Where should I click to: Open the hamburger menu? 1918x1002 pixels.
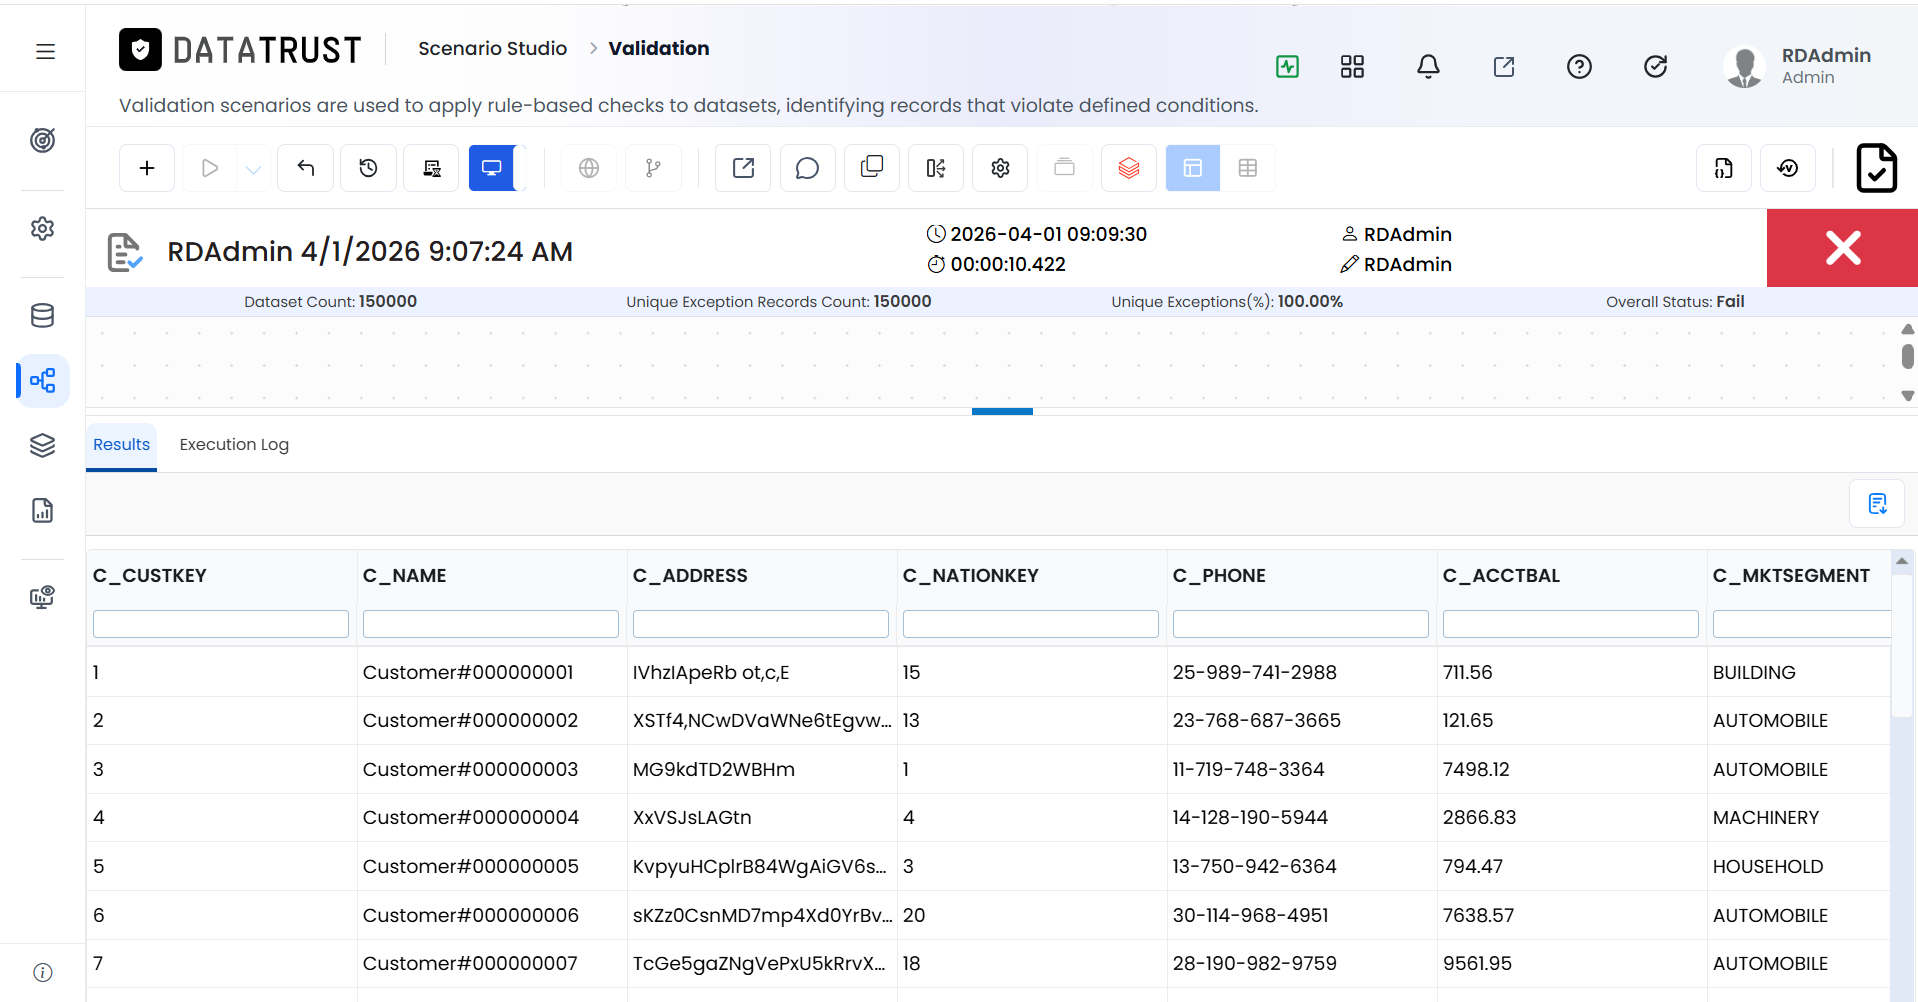click(45, 51)
